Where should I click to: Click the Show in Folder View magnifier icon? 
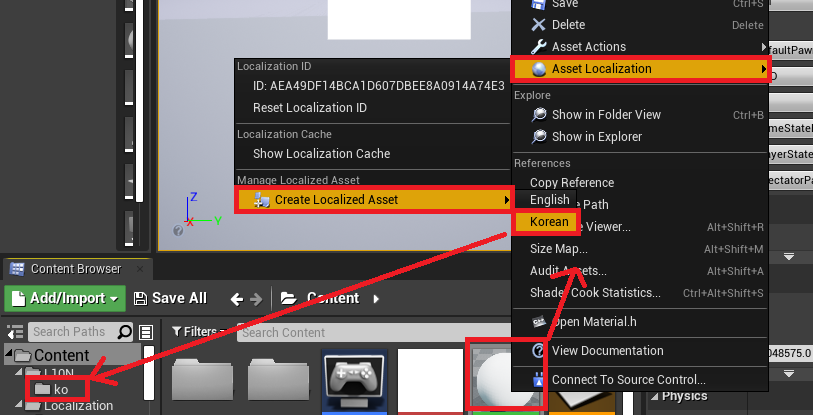(538, 115)
